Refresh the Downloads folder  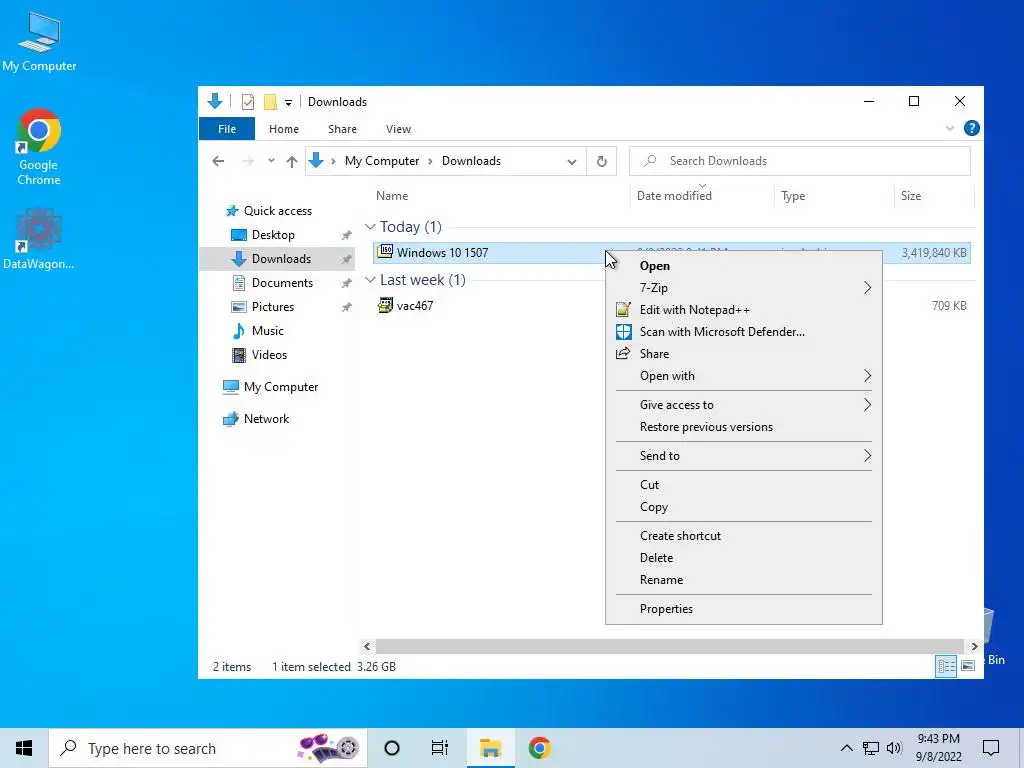601,161
